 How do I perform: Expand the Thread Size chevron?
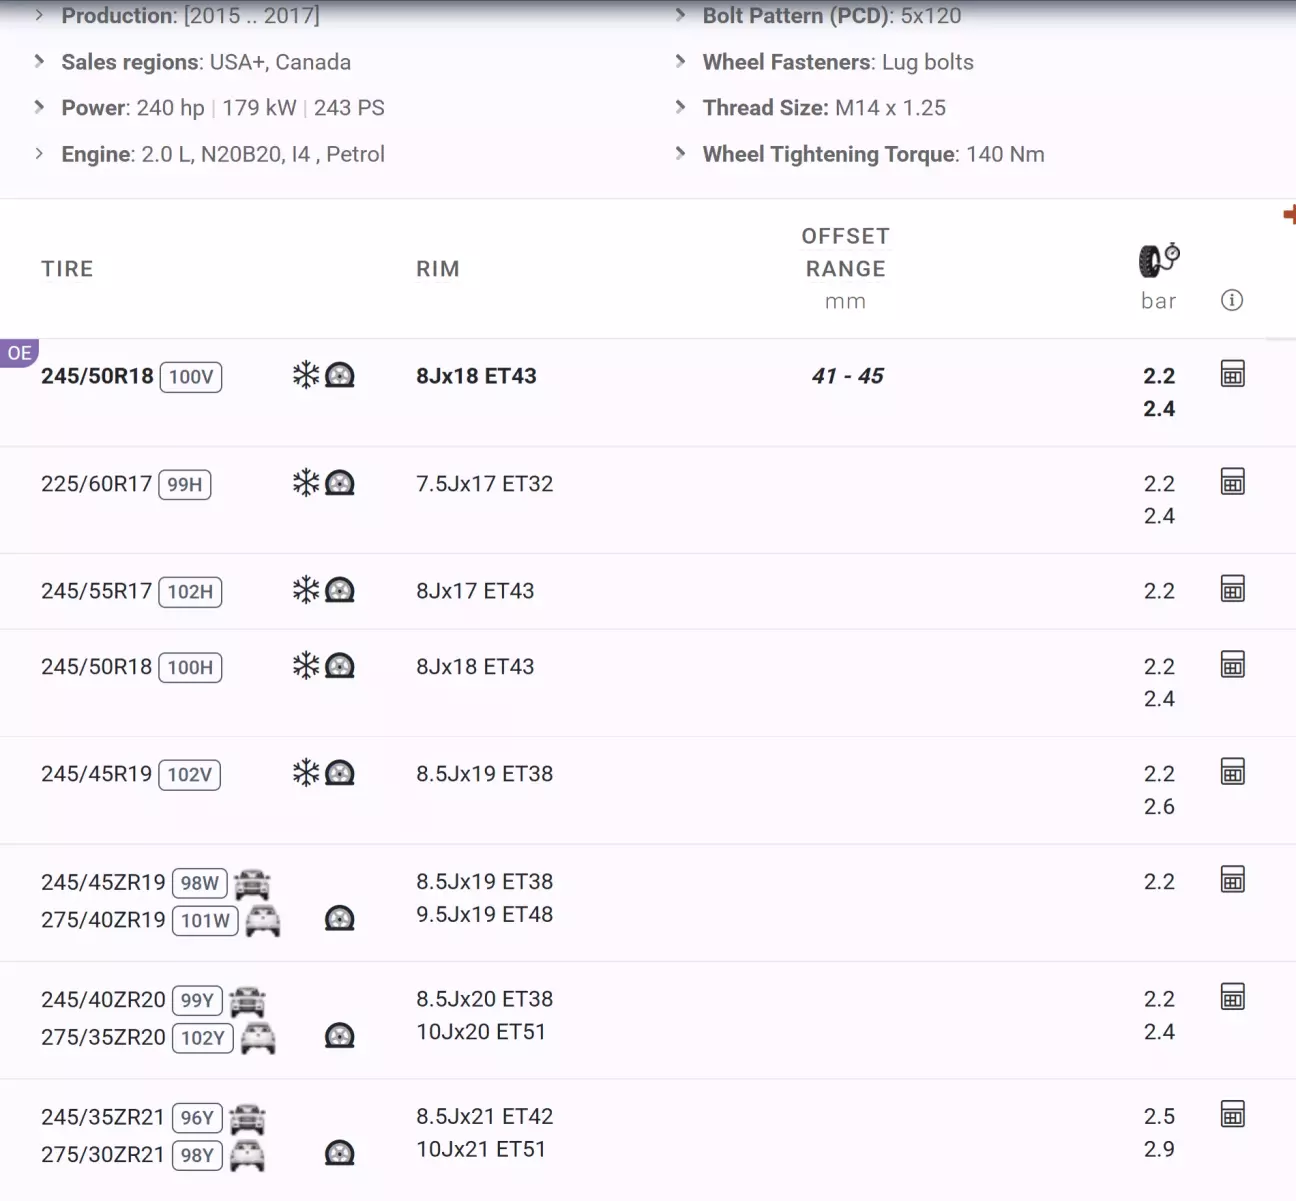tap(681, 108)
